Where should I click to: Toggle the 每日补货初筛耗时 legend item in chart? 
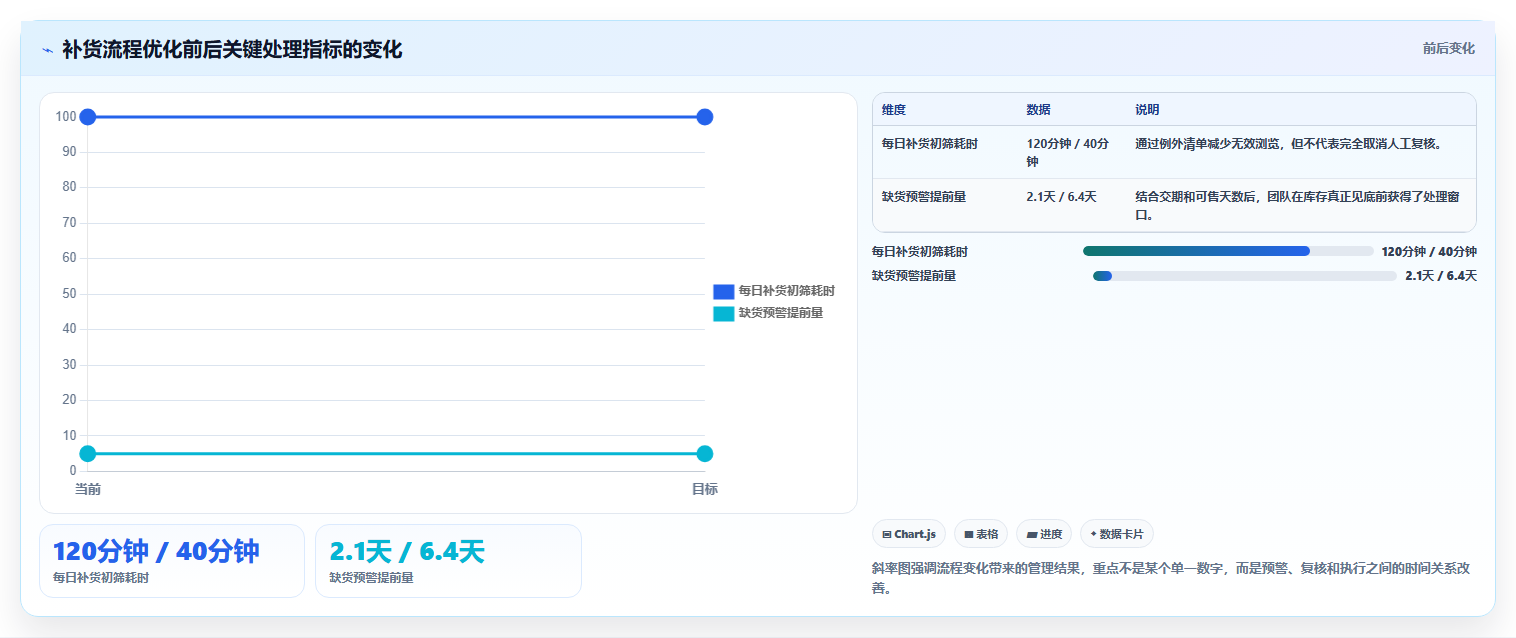774,291
